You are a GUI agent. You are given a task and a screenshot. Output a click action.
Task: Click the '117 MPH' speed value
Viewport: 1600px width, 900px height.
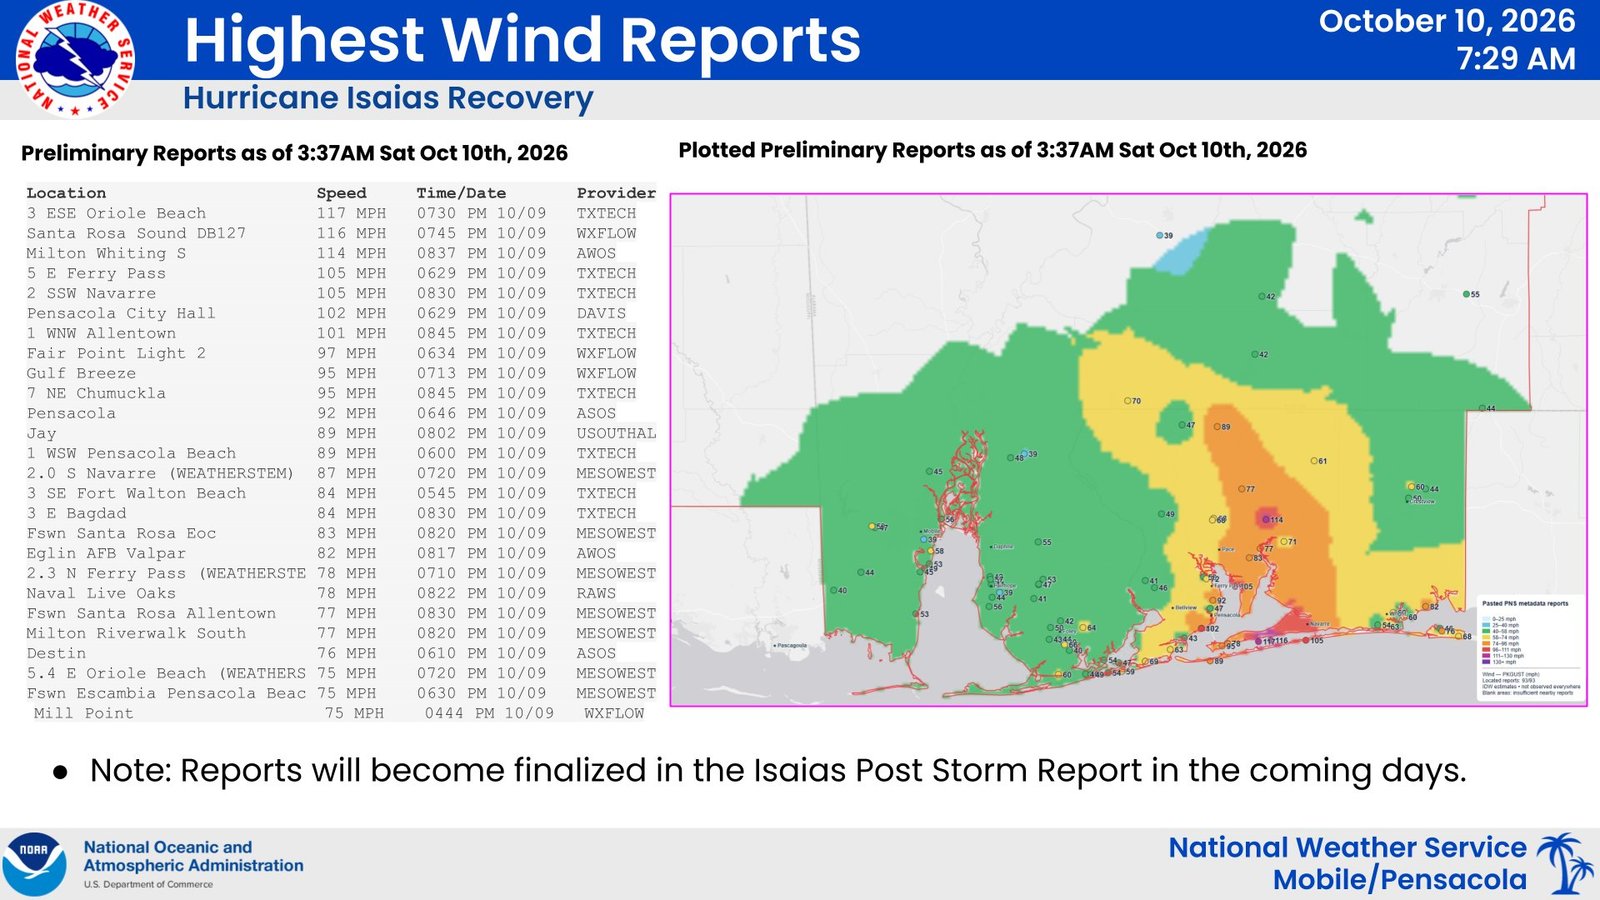click(351, 213)
